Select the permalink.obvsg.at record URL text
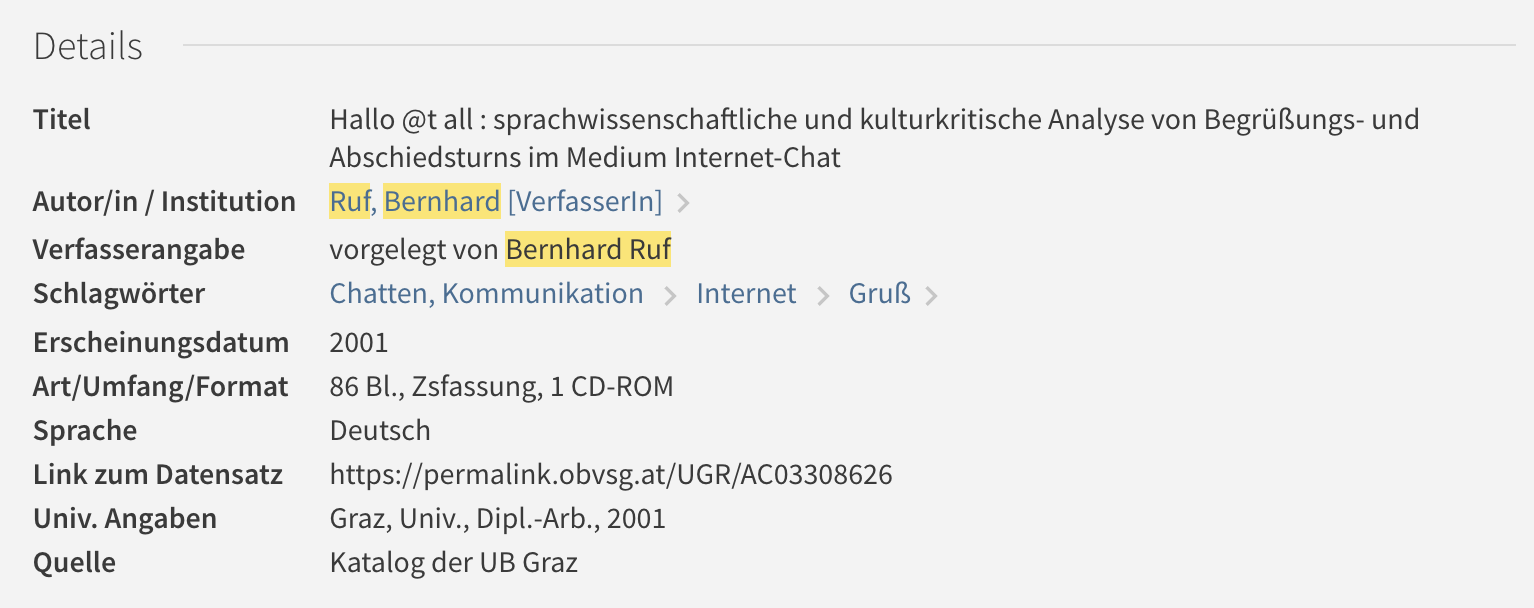This screenshot has height=608, width=1534. pos(611,475)
